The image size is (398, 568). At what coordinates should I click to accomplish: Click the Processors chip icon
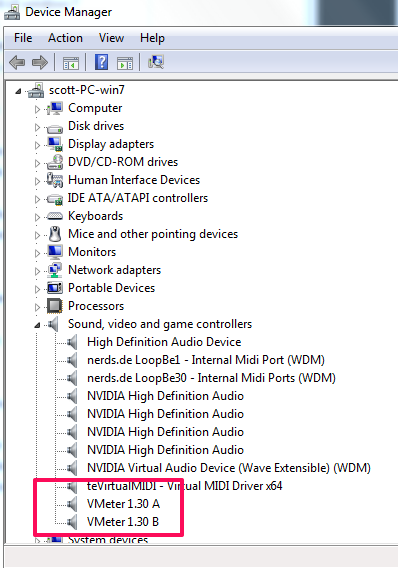pos(55,306)
